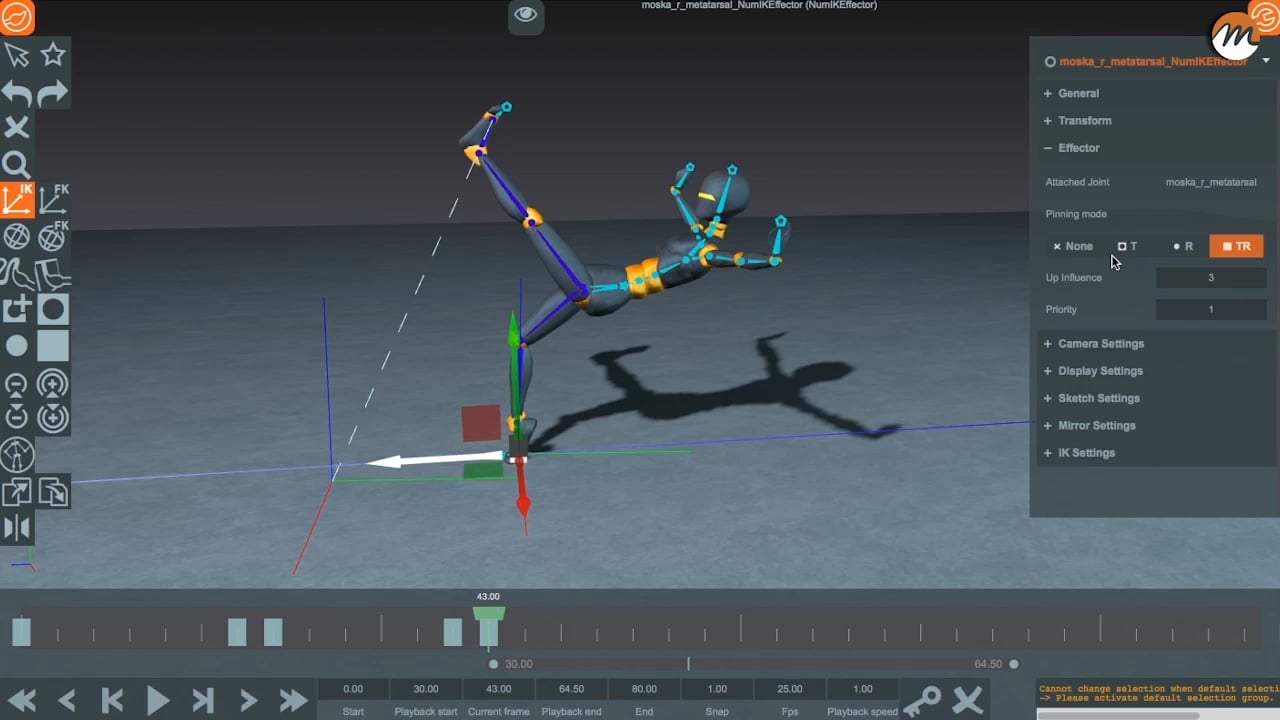Viewport: 1280px width, 720px height.
Task: Click the Playback end field
Action: pos(571,689)
